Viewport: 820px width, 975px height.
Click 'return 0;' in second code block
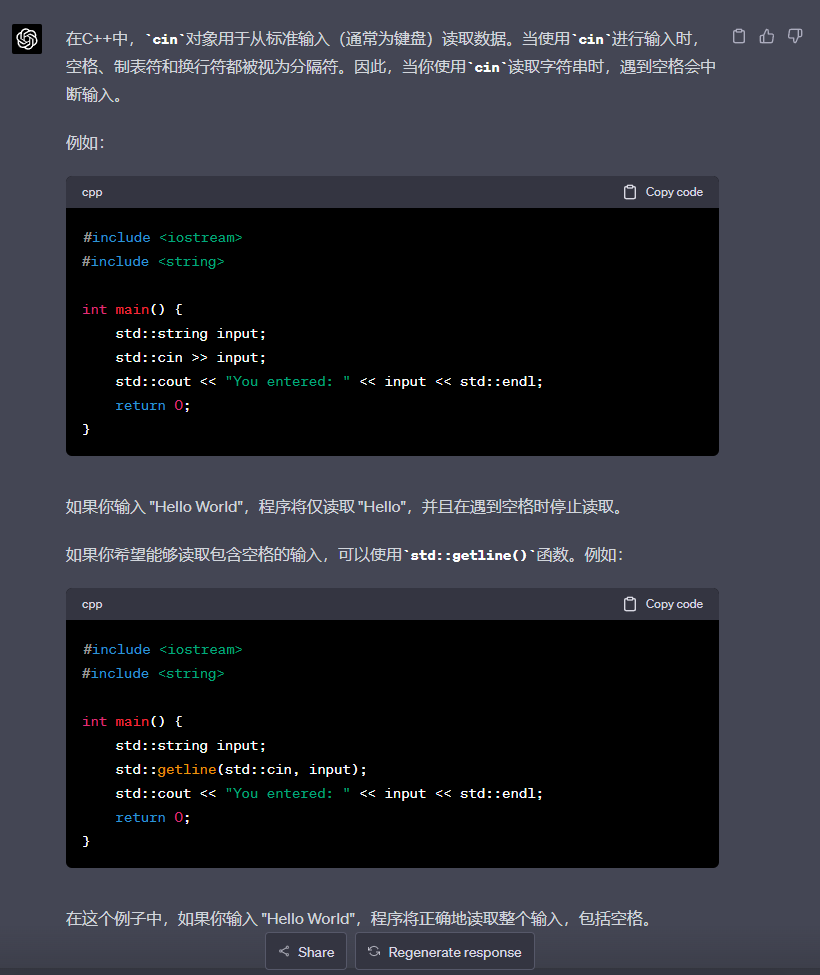(x=152, y=817)
